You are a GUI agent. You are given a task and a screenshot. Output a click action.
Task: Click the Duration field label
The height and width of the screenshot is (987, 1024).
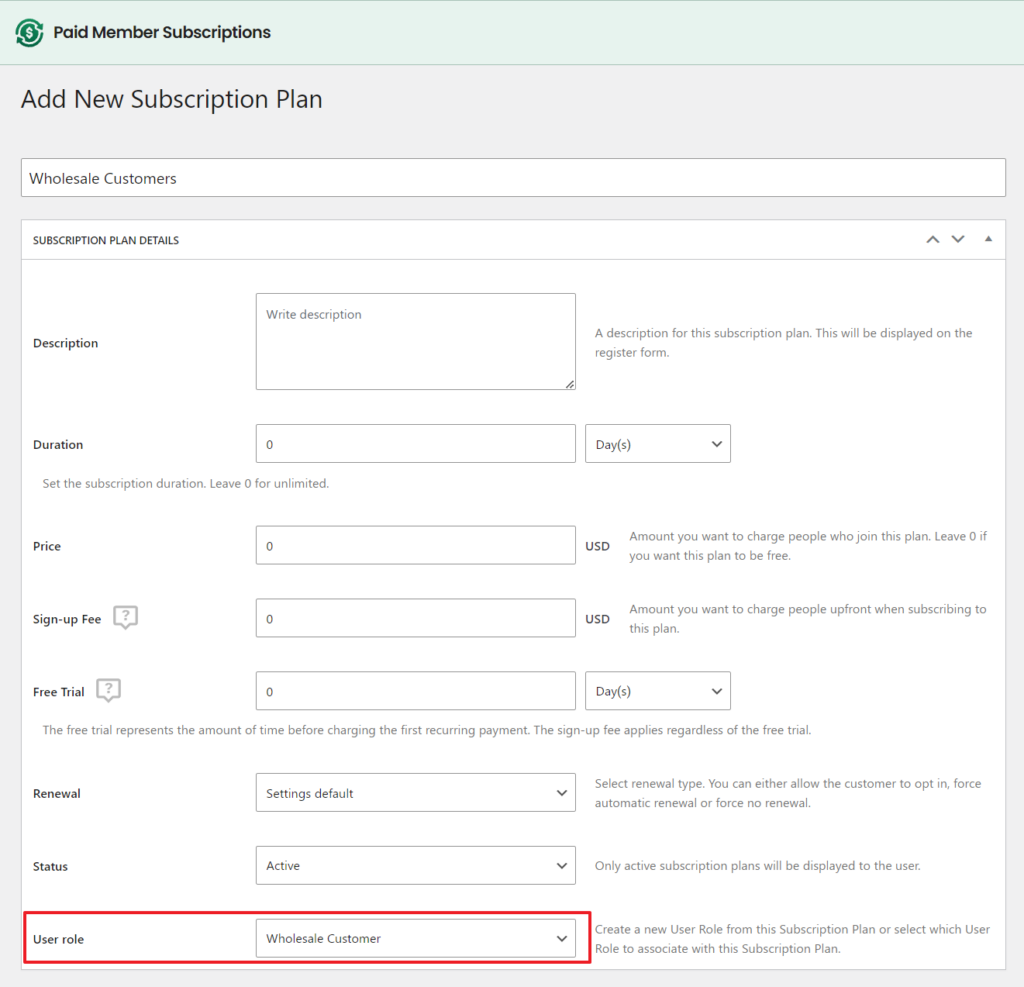[58, 445]
